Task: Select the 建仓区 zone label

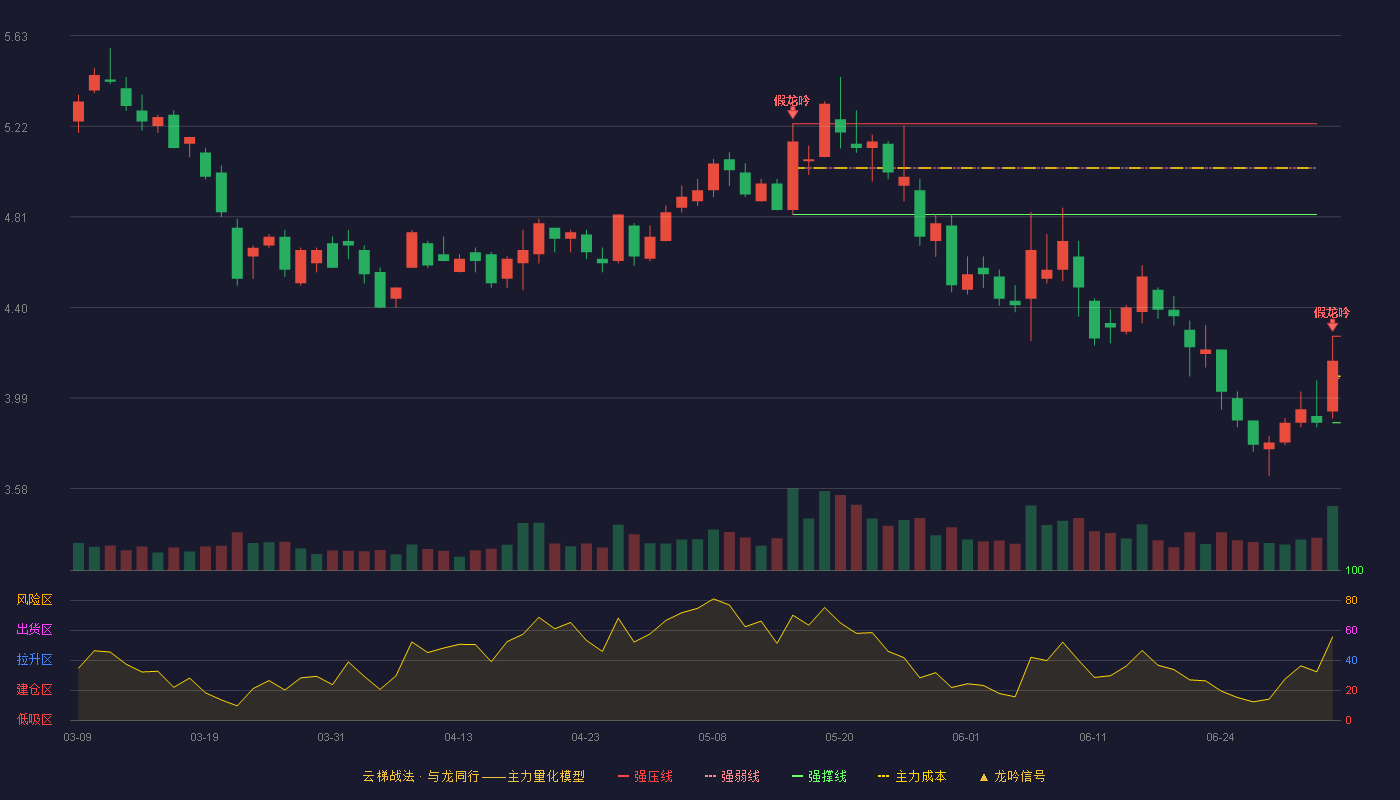Action: (34, 690)
